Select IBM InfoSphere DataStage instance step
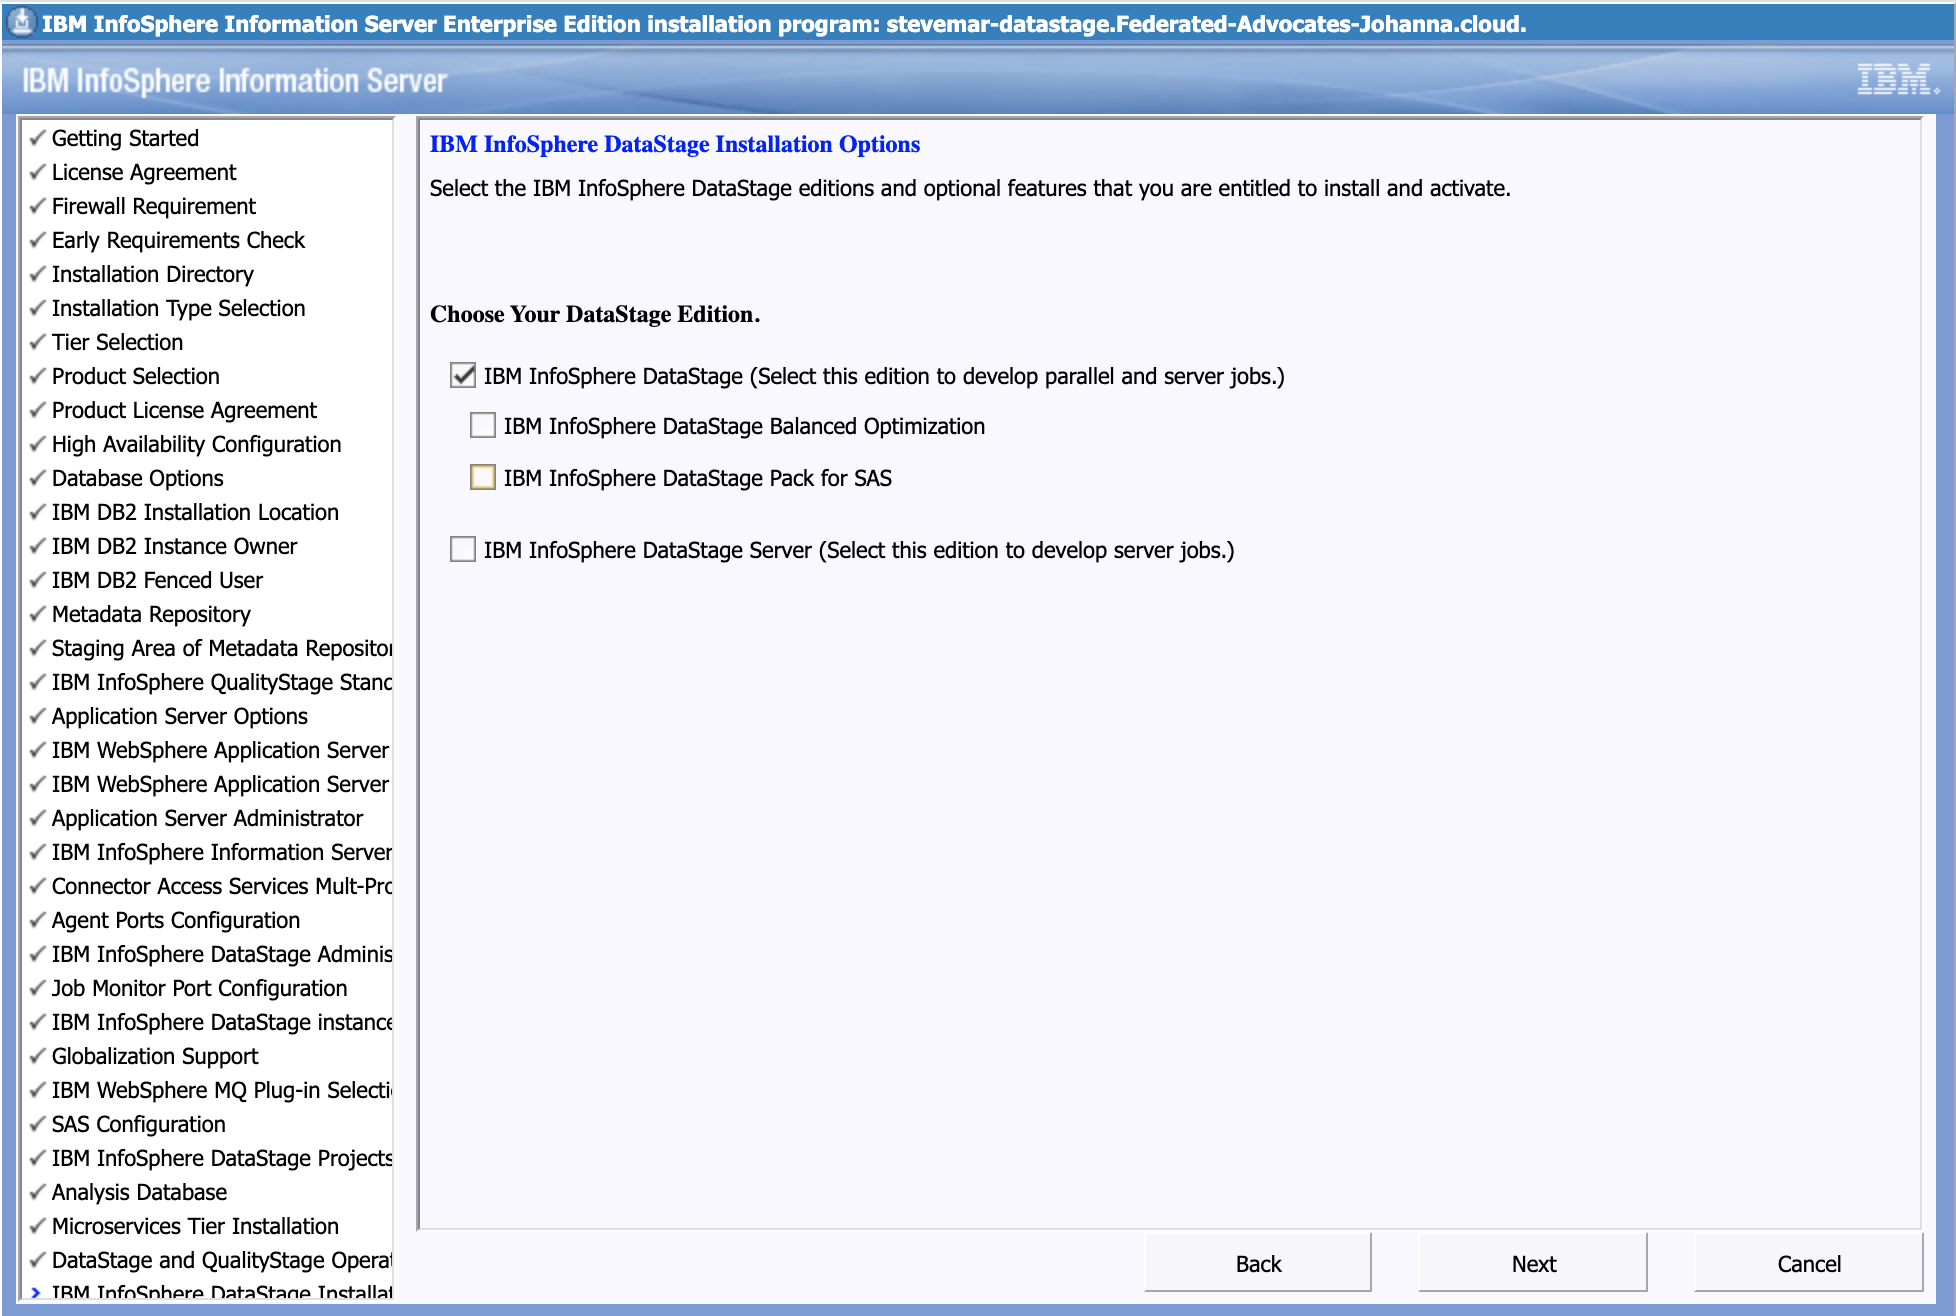The height and width of the screenshot is (1316, 1956). 222,1022
